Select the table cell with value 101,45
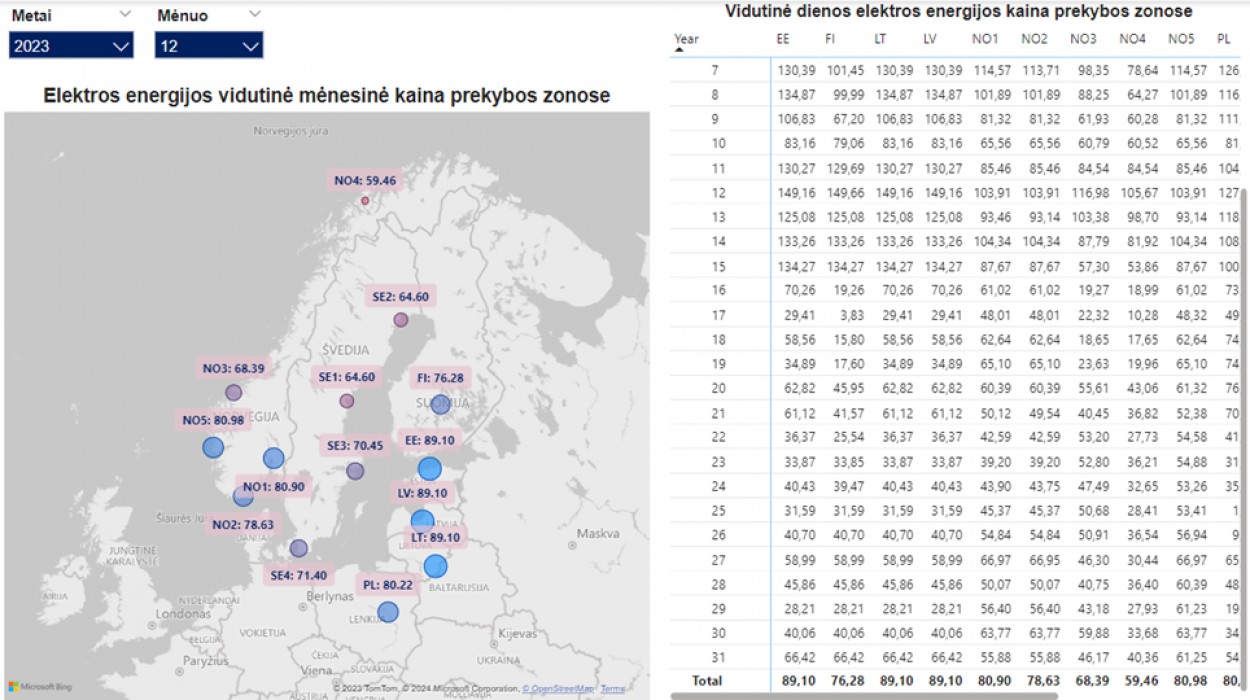This screenshot has width=1250, height=700. point(844,70)
